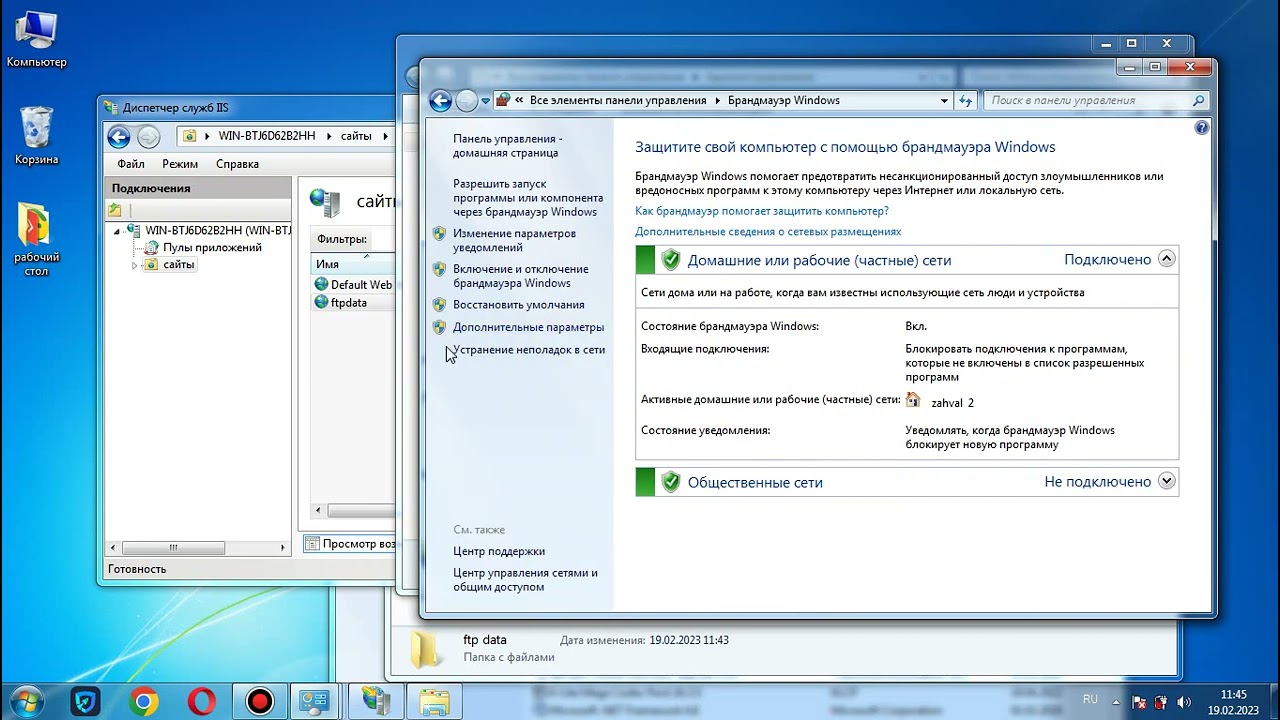Viewport: 1280px width, 720px height.
Task: Expand 'Общественные сети' section chevron
Action: tap(1166, 481)
